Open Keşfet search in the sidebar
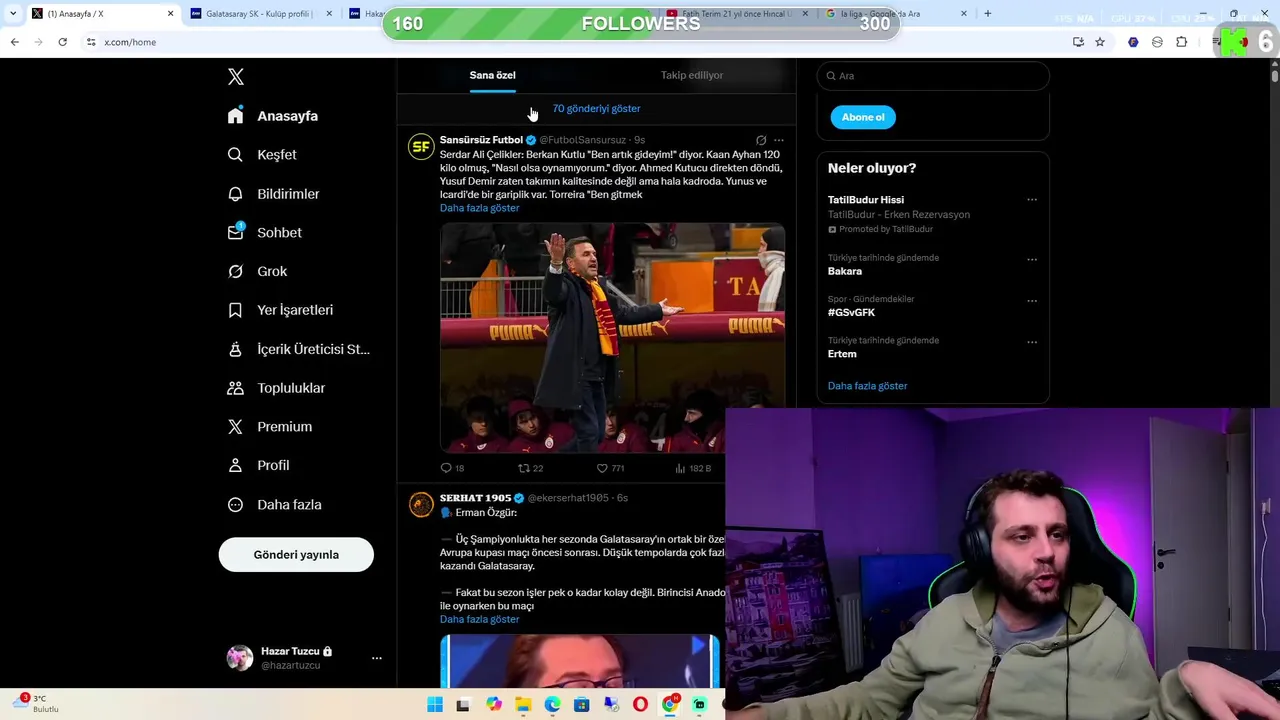Screen dimensions: 1280x720 [262, 155]
